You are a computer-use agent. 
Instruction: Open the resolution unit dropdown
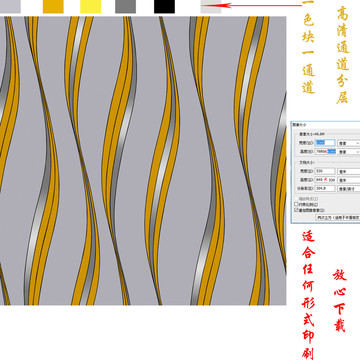[349, 189]
